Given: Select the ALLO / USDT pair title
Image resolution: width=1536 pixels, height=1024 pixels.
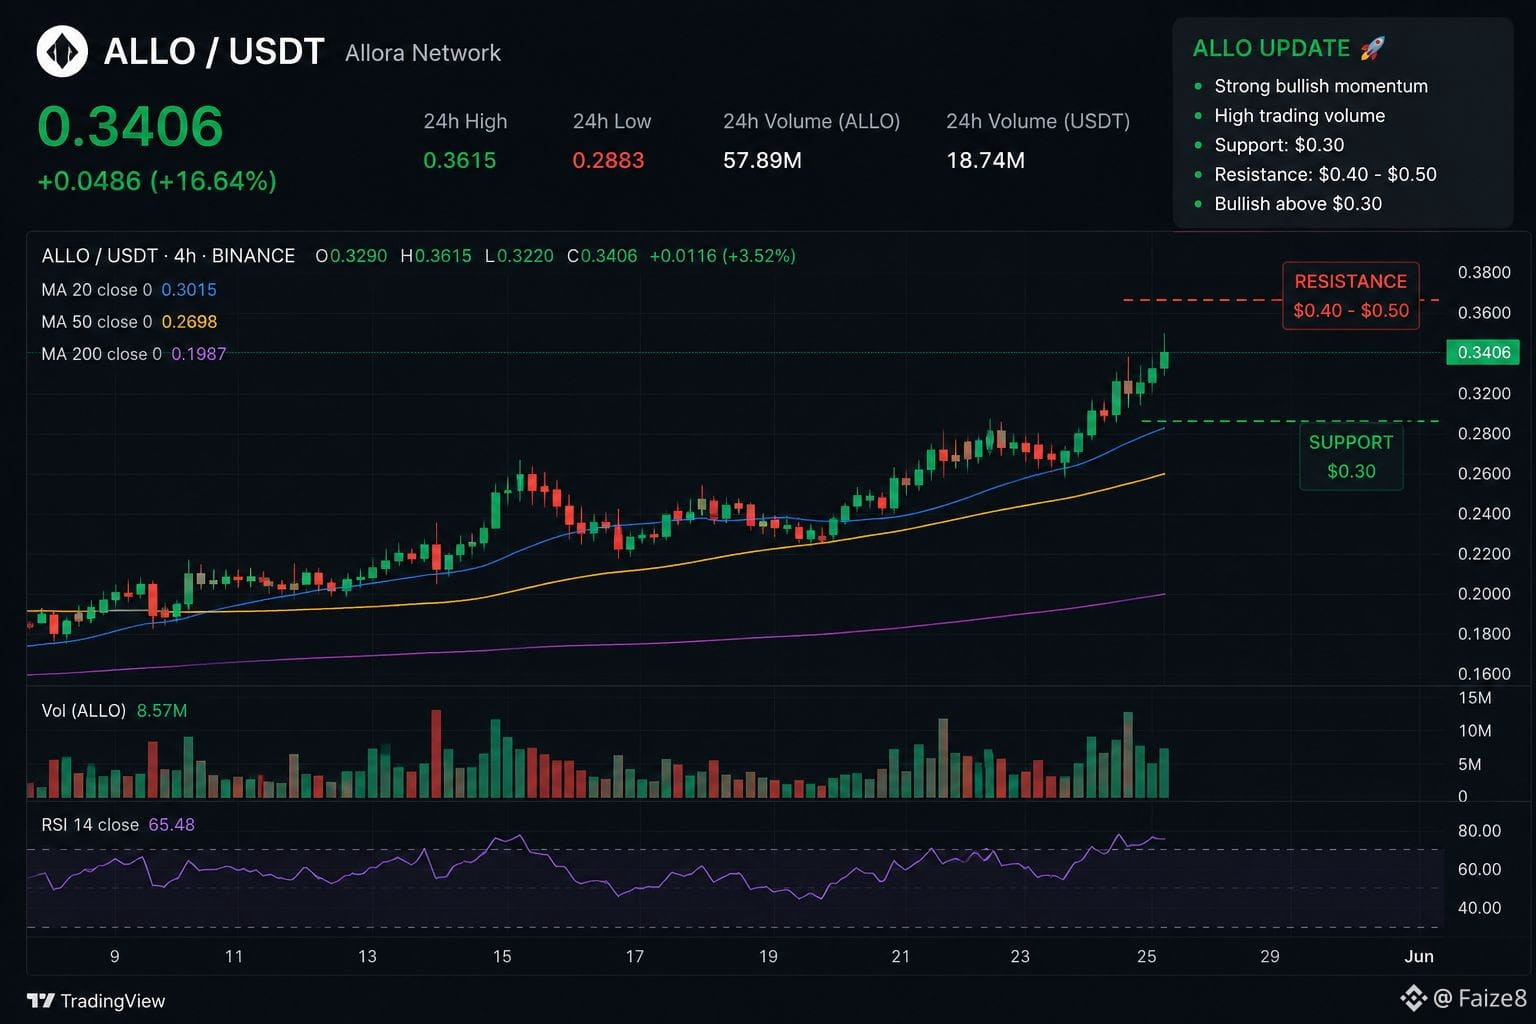Looking at the screenshot, I should 214,51.
